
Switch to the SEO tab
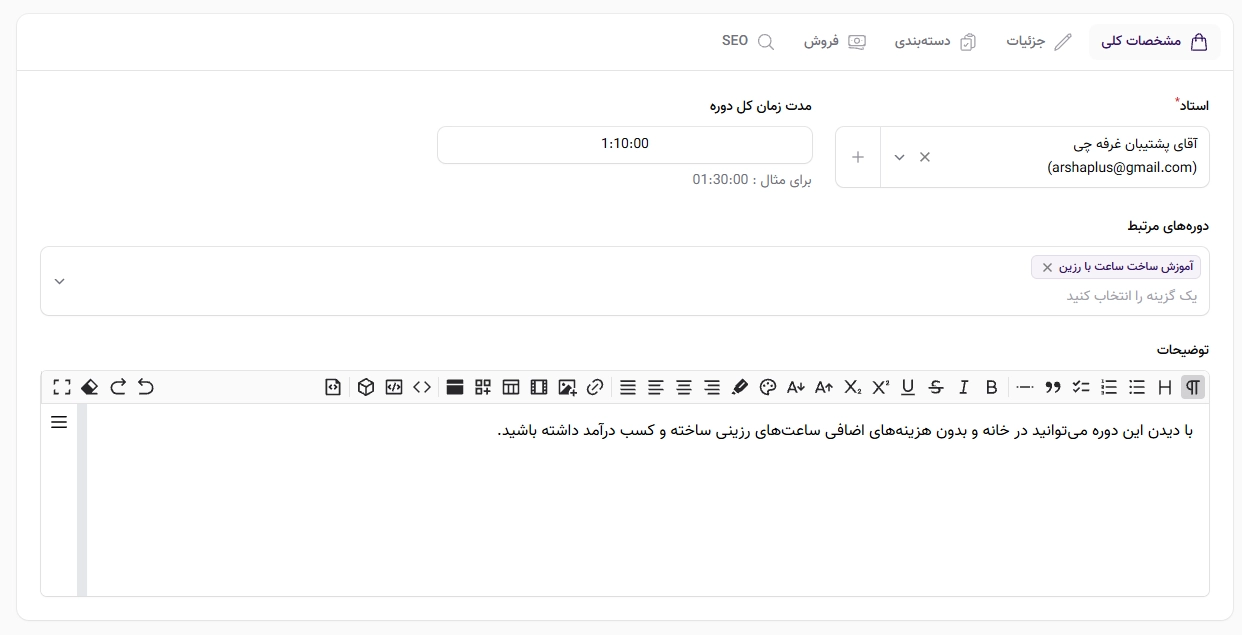[748, 41]
